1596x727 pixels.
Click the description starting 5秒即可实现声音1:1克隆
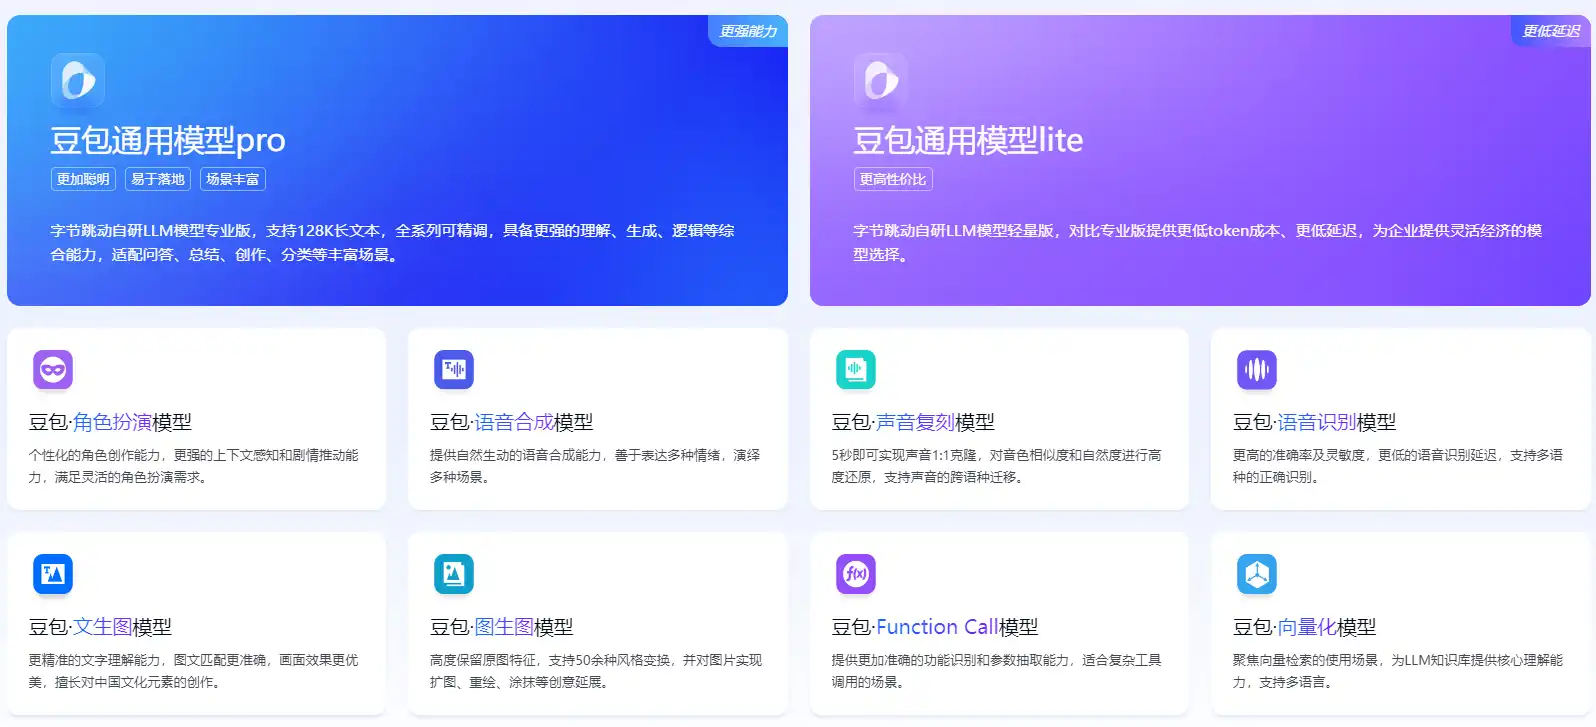point(997,466)
